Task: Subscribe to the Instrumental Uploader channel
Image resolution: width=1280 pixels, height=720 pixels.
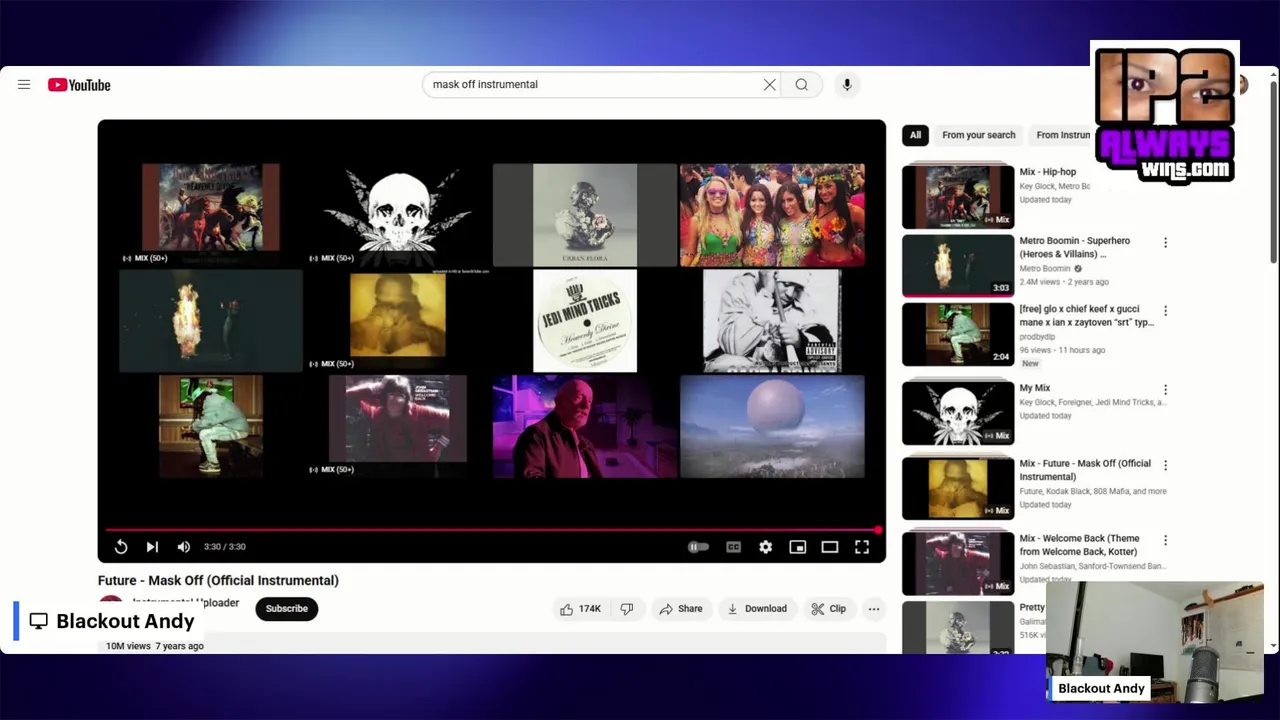Action: tap(287, 609)
